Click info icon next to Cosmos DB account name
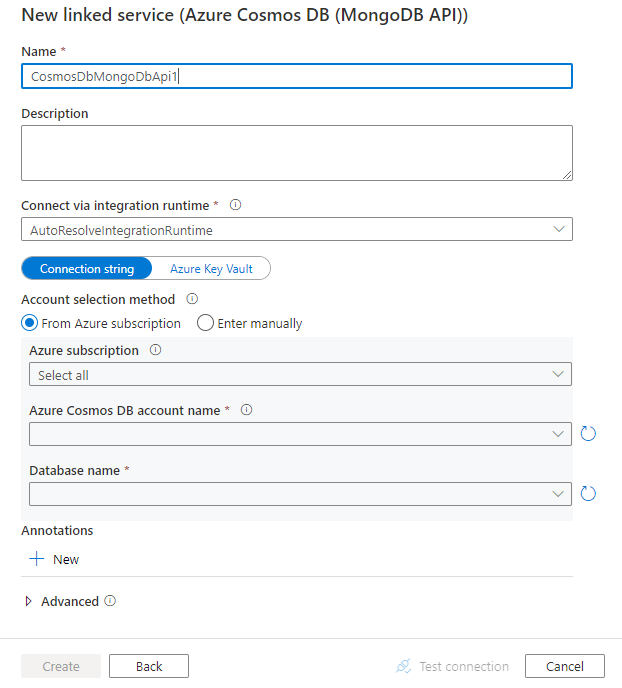Viewport: 622px width, 688px height. [x=247, y=410]
